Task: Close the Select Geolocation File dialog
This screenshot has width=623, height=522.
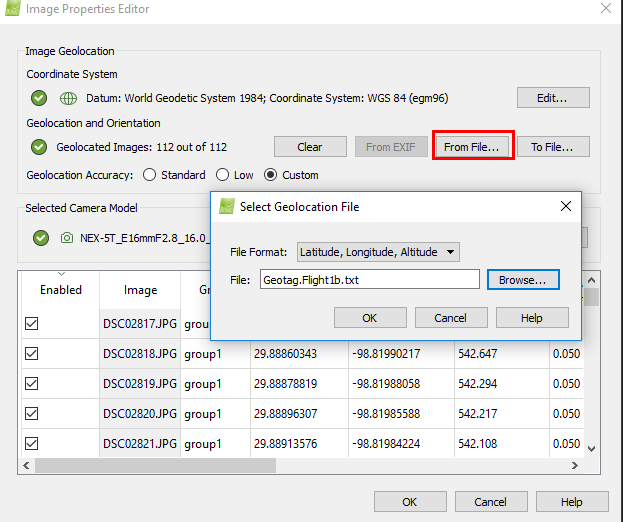Action: click(565, 207)
